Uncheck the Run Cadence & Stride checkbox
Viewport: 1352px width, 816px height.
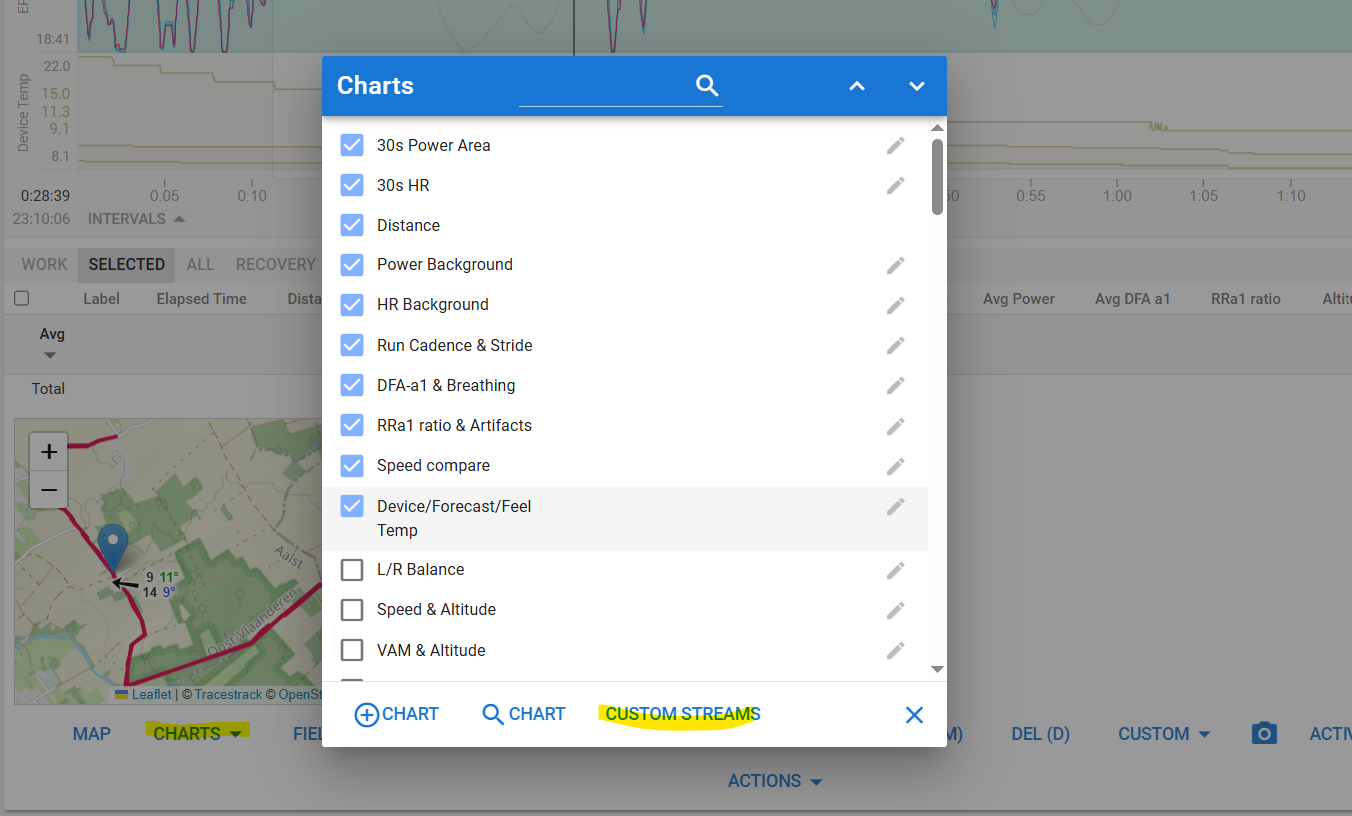click(352, 345)
